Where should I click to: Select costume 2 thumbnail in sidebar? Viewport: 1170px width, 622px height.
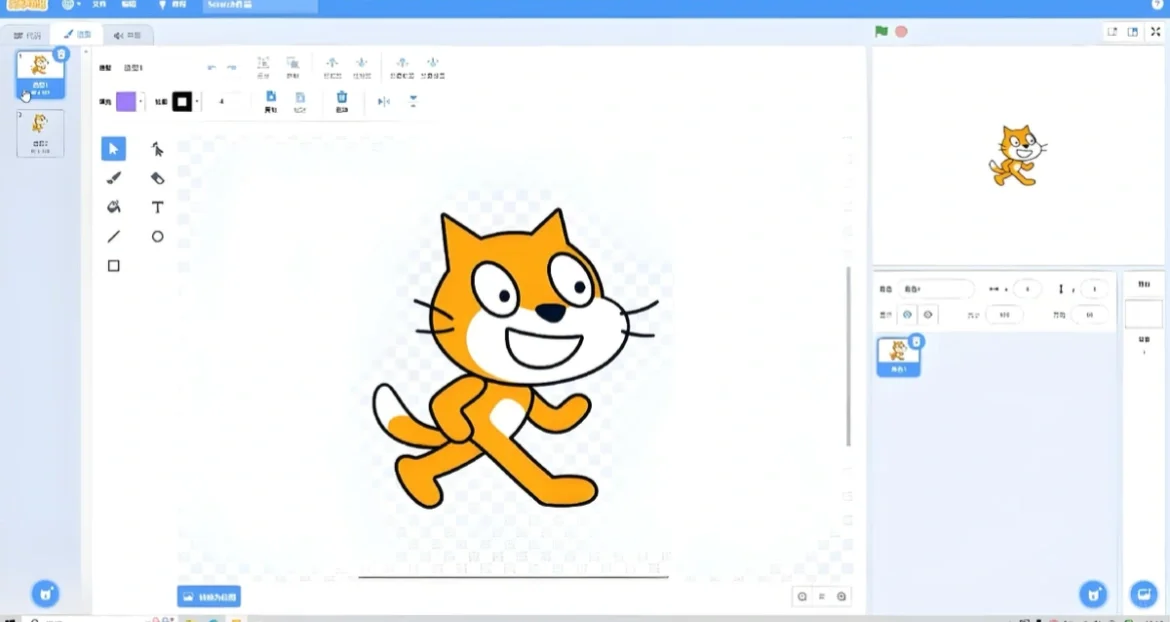(39, 133)
